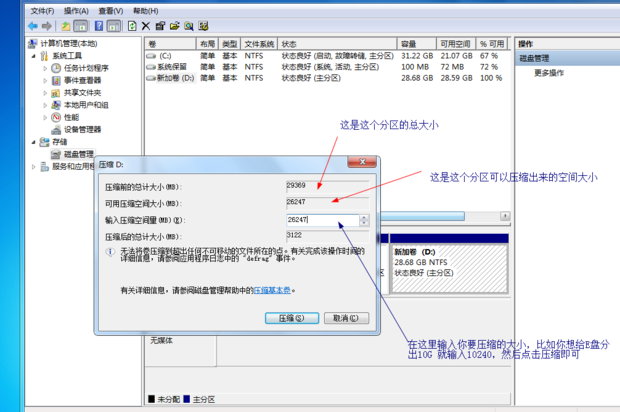620x412 pixels.
Task: Click the 输入压缩空间量 input field
Action: pos(320,219)
